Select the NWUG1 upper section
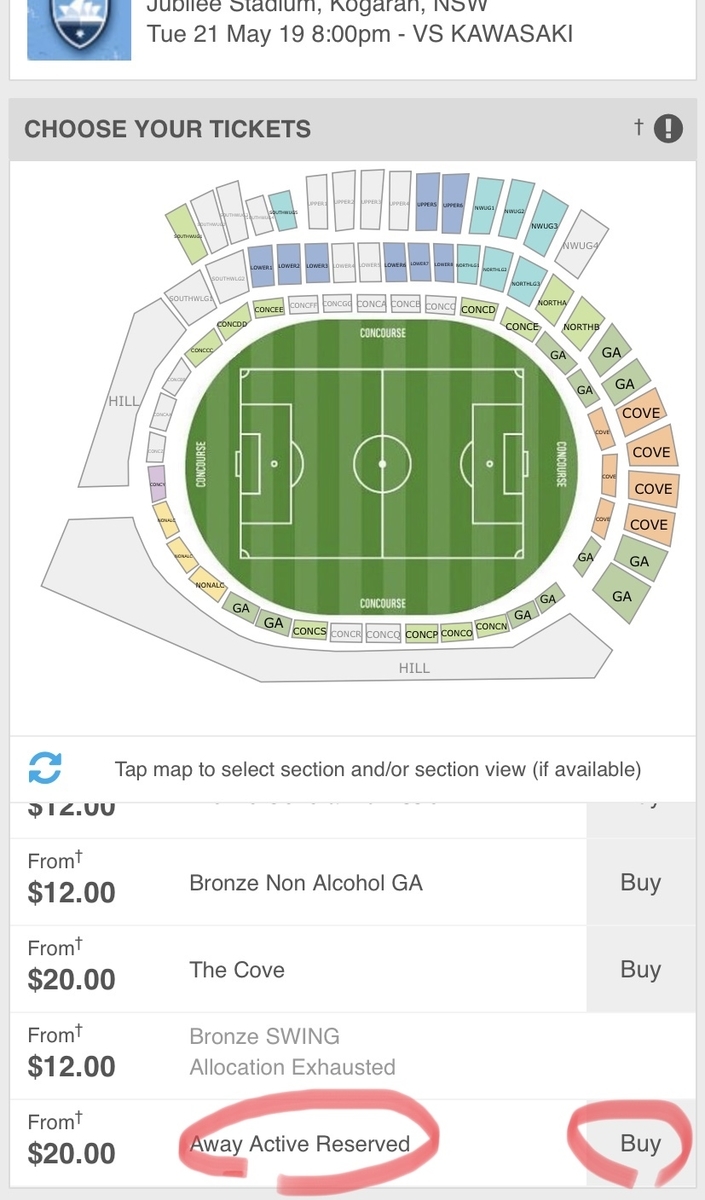This screenshot has width=705, height=1200. (x=487, y=209)
